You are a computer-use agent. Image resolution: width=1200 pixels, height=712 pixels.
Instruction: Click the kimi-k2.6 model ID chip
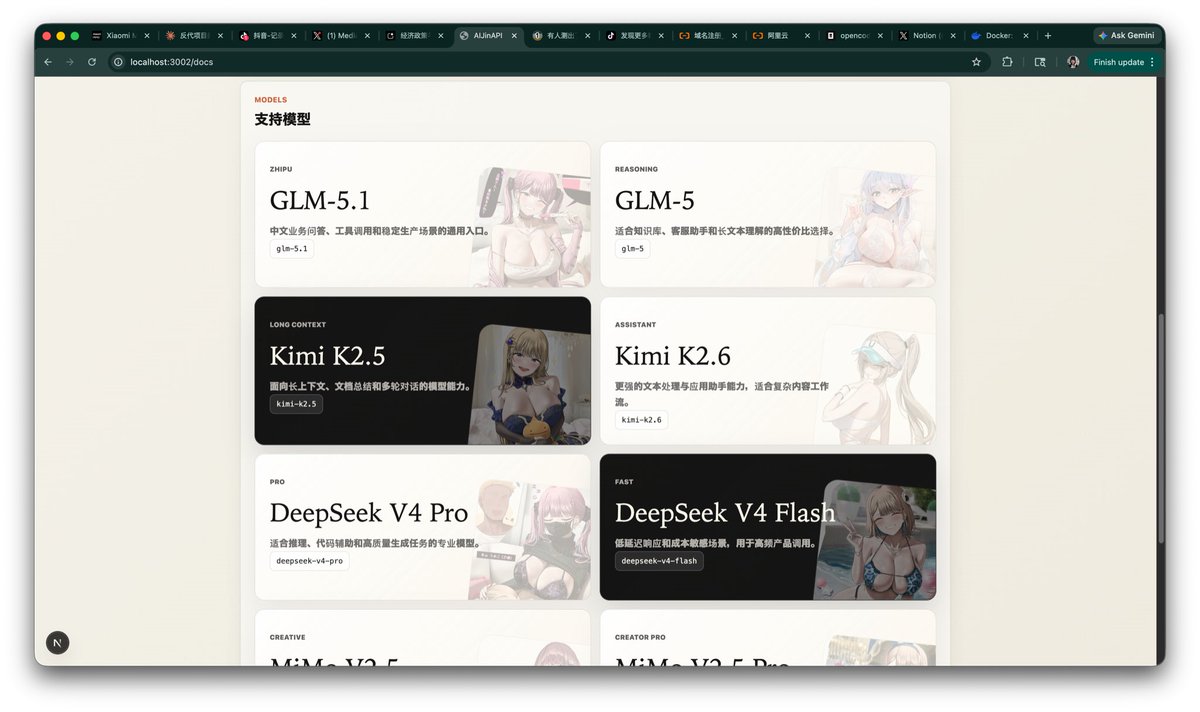tap(641, 420)
